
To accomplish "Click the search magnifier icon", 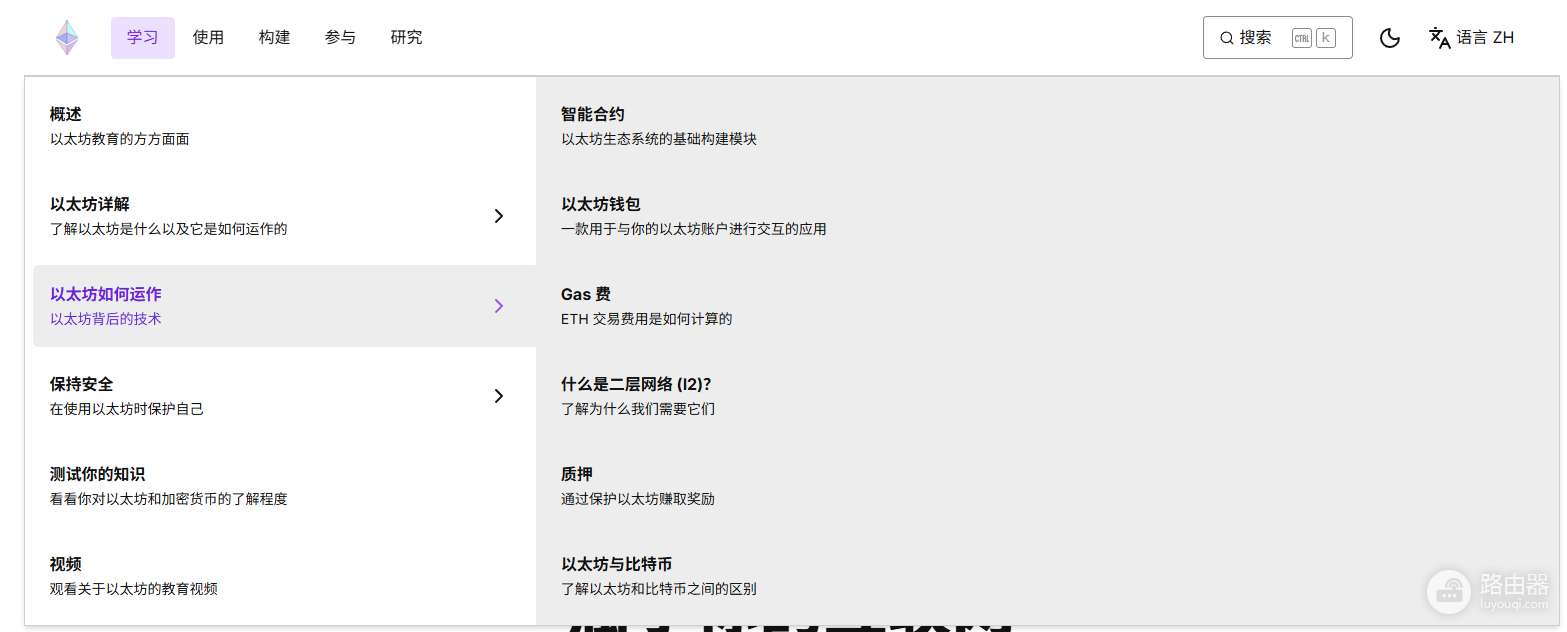I will click(x=1226, y=38).
